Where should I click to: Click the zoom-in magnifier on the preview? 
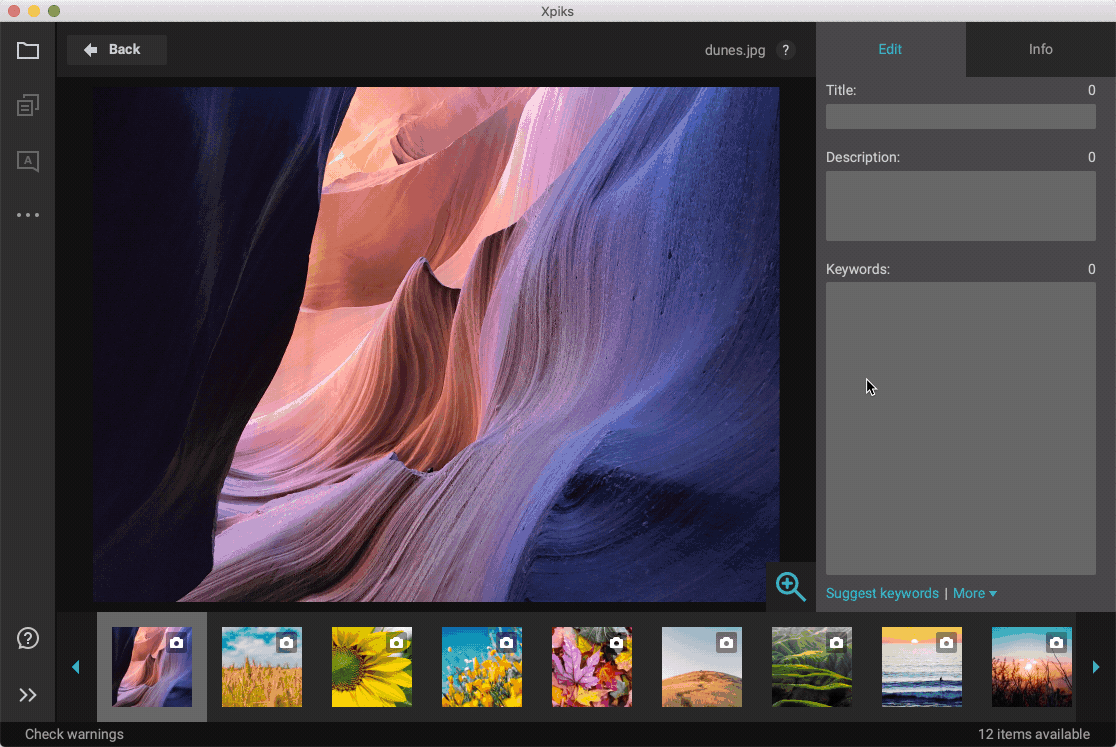point(790,587)
